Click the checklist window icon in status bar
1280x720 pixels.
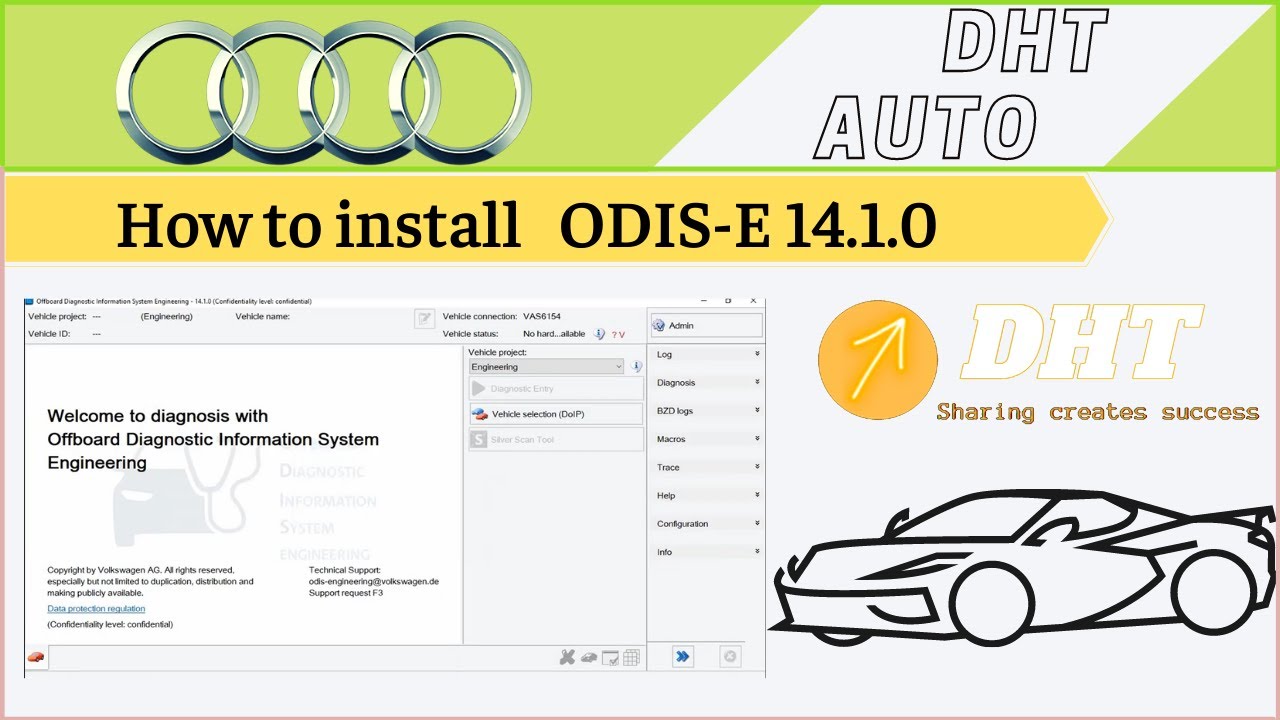(610, 657)
